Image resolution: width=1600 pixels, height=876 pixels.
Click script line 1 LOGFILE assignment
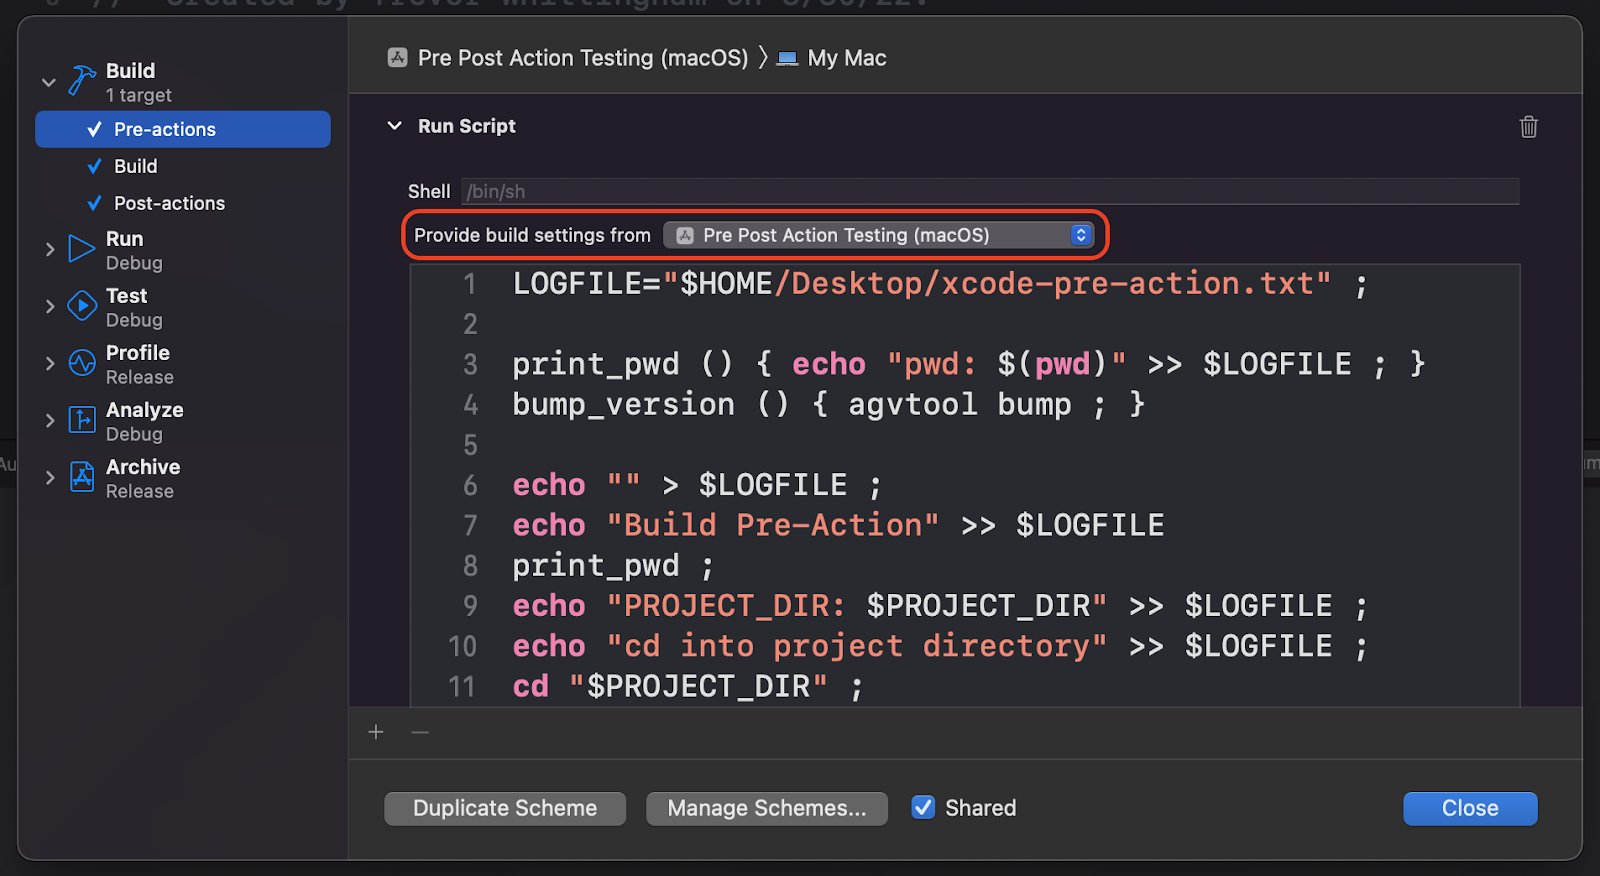[x=940, y=284]
